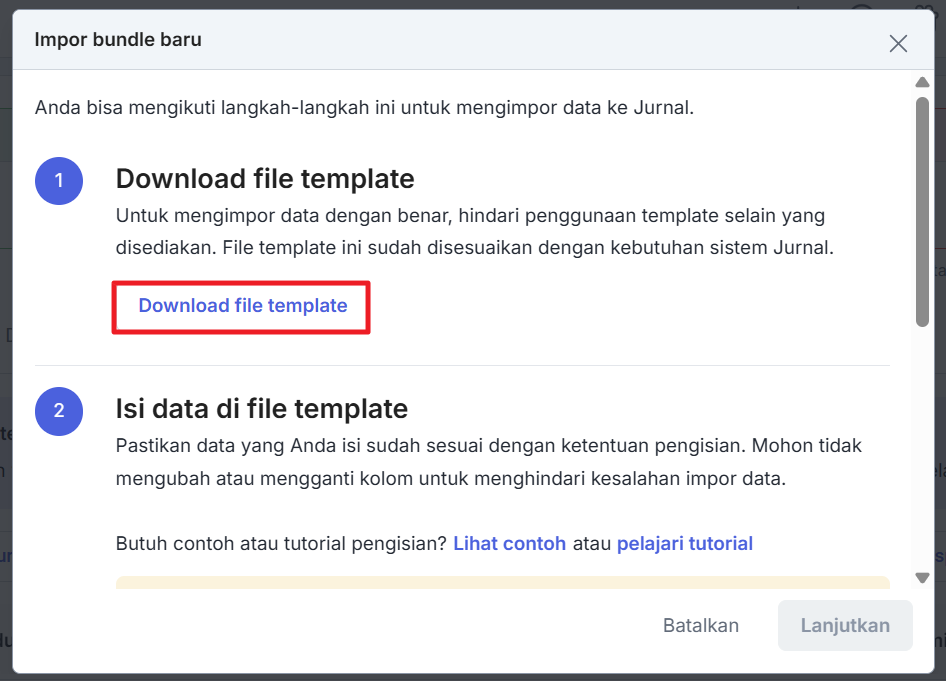Click the bold Download file template heading
Screen dimensions: 946x681
[x=265, y=179]
